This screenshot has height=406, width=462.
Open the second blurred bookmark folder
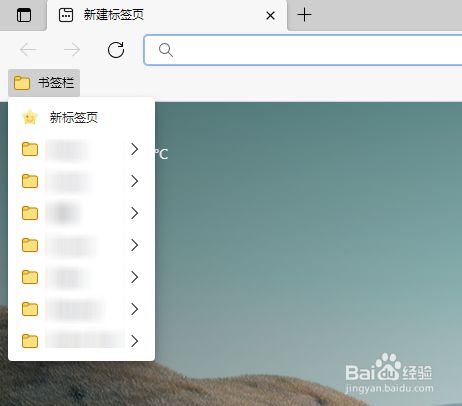(x=81, y=181)
